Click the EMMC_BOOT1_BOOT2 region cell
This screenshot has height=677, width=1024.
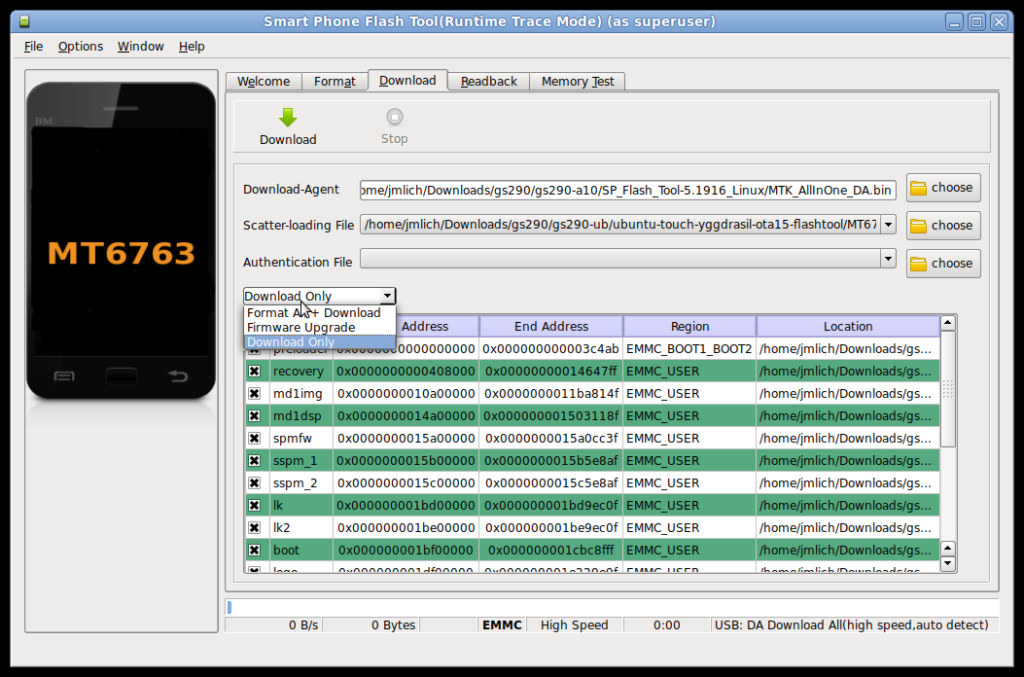[690, 349]
